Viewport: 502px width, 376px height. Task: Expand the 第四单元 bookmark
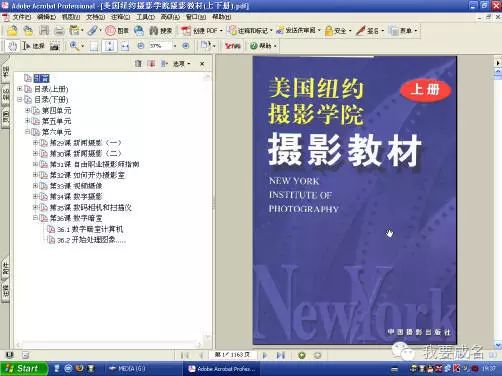[x=27, y=110]
